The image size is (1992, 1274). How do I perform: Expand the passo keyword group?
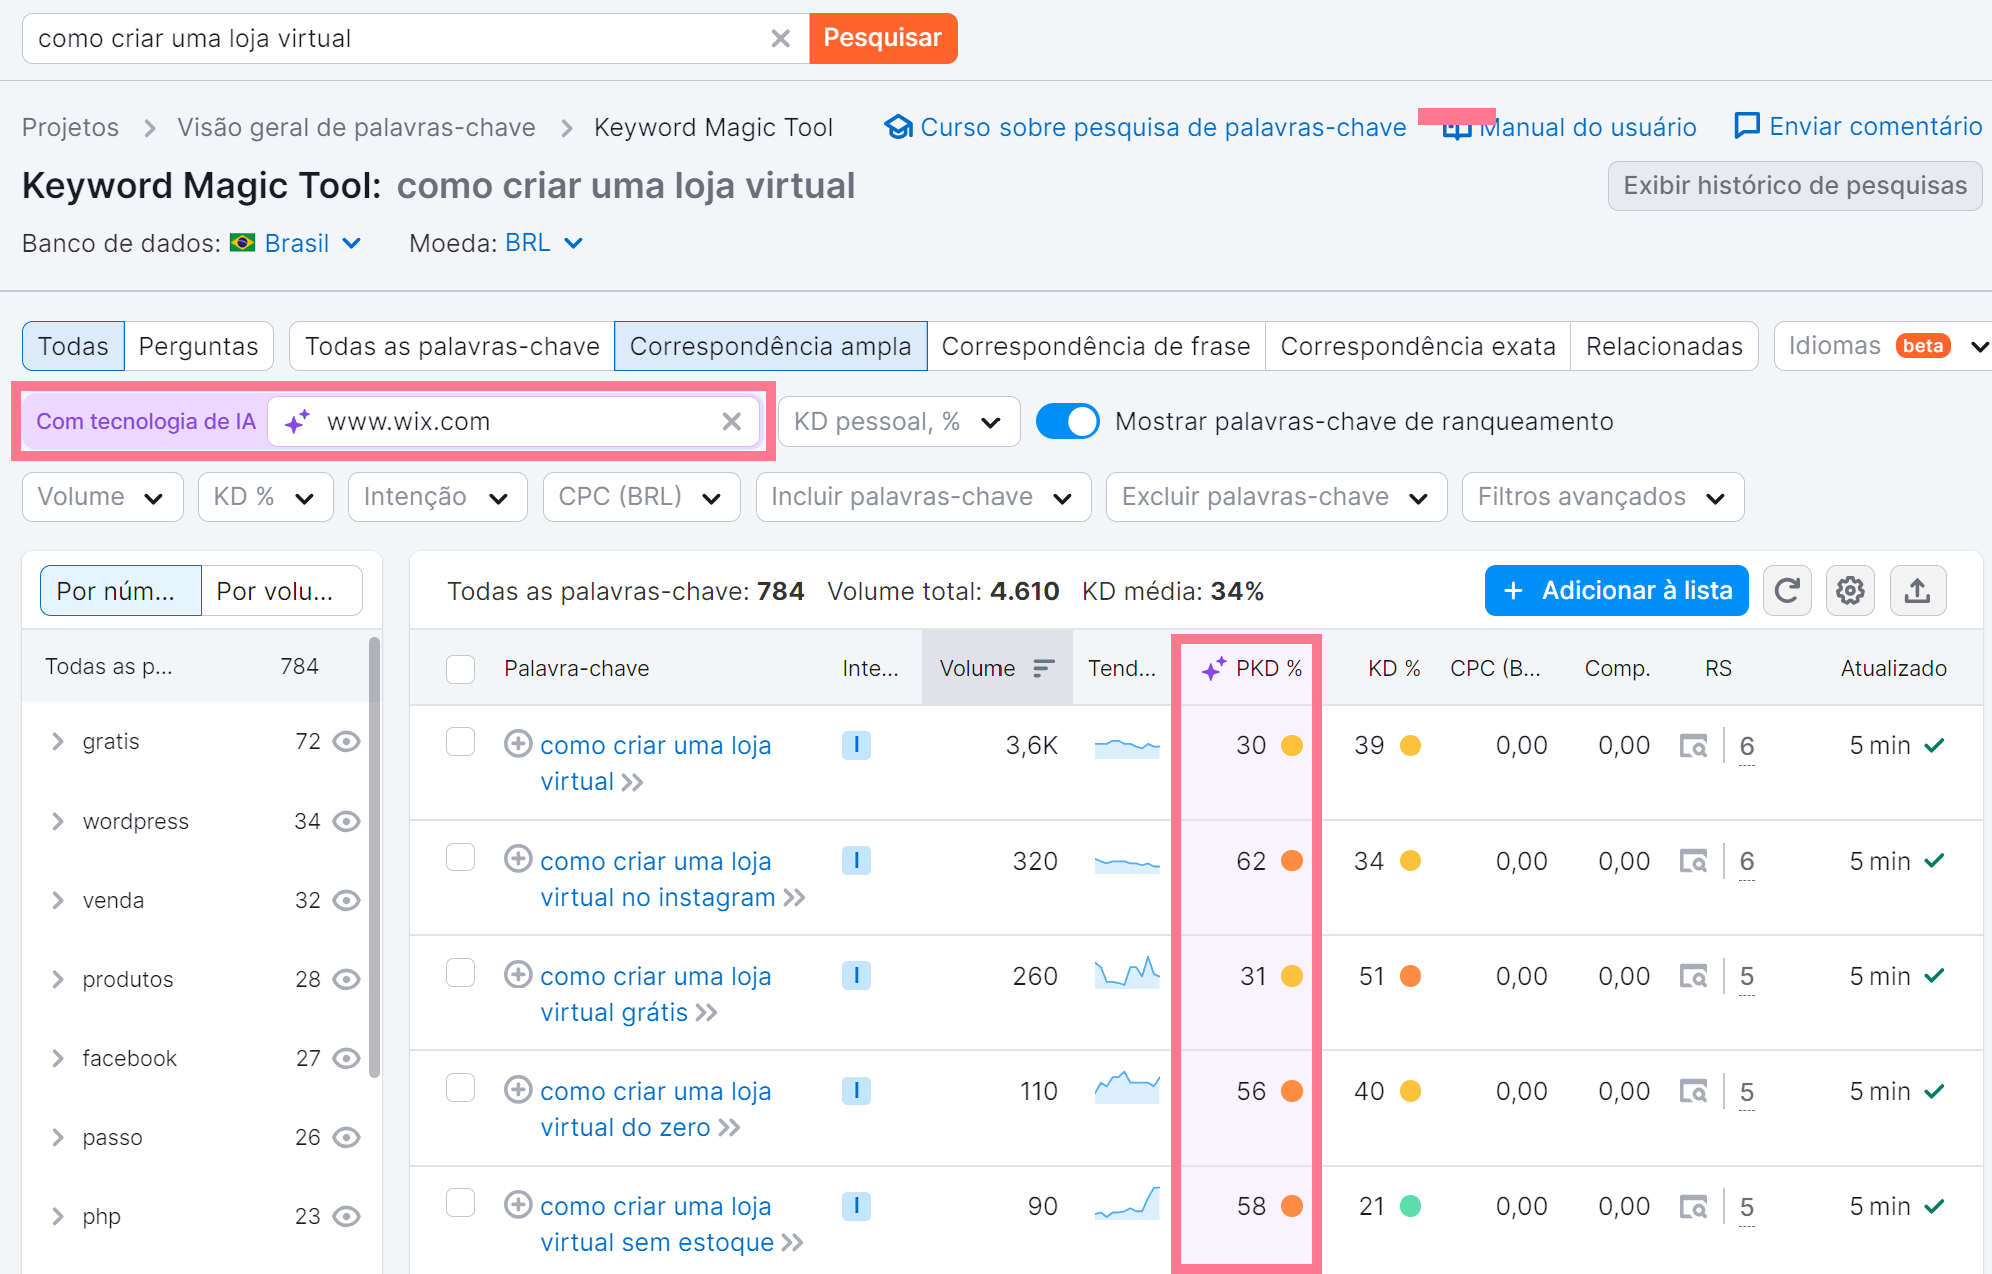click(58, 1137)
